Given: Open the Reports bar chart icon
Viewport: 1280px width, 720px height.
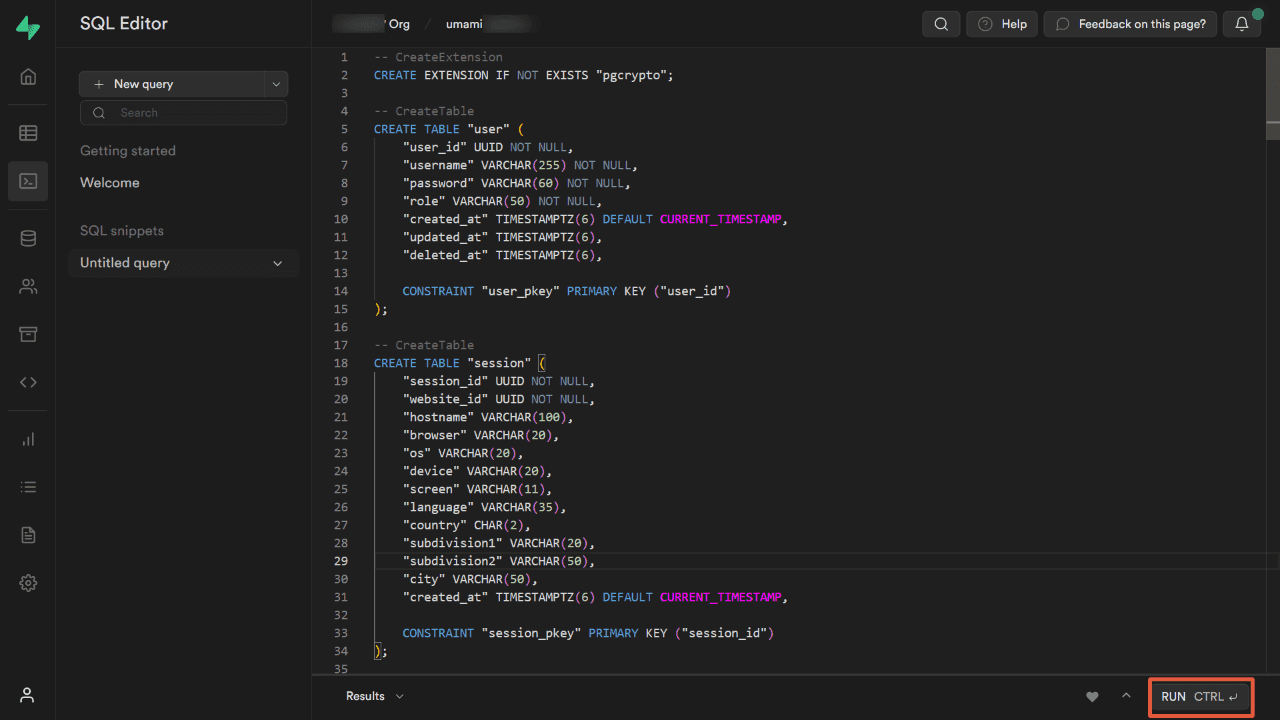Looking at the screenshot, I should tap(28, 439).
